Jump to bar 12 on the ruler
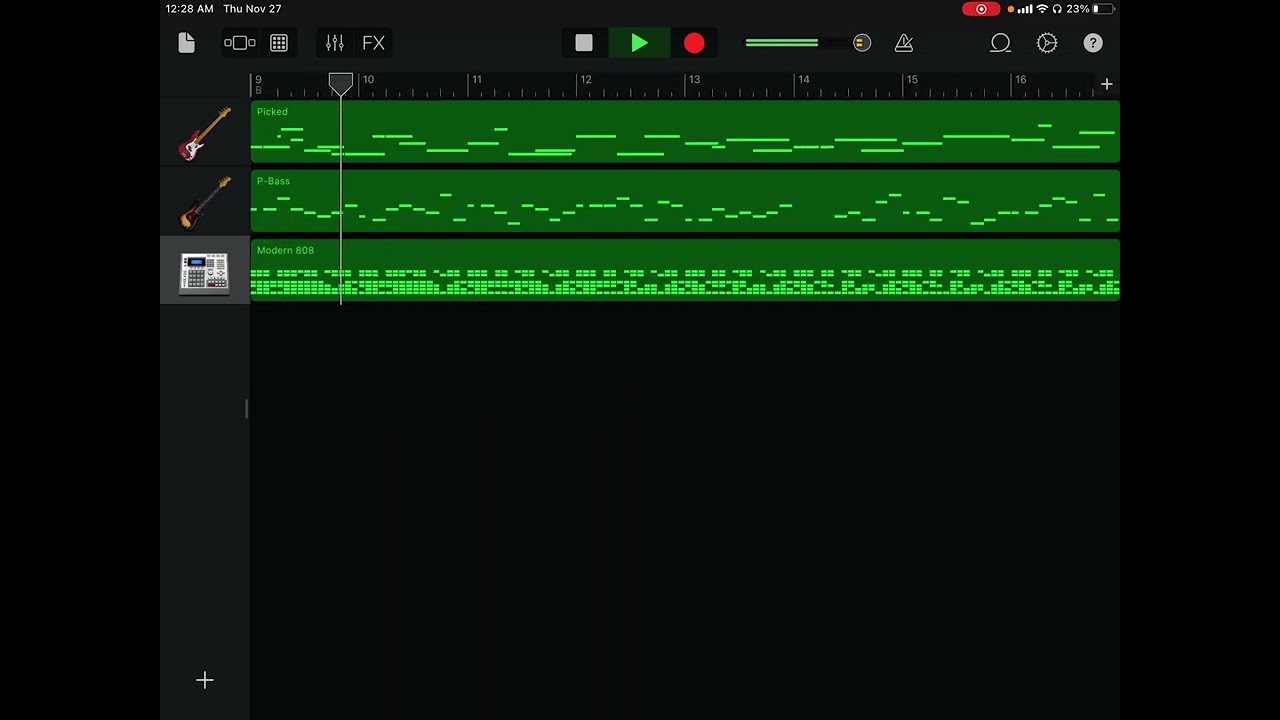1280x720 pixels. point(586,80)
